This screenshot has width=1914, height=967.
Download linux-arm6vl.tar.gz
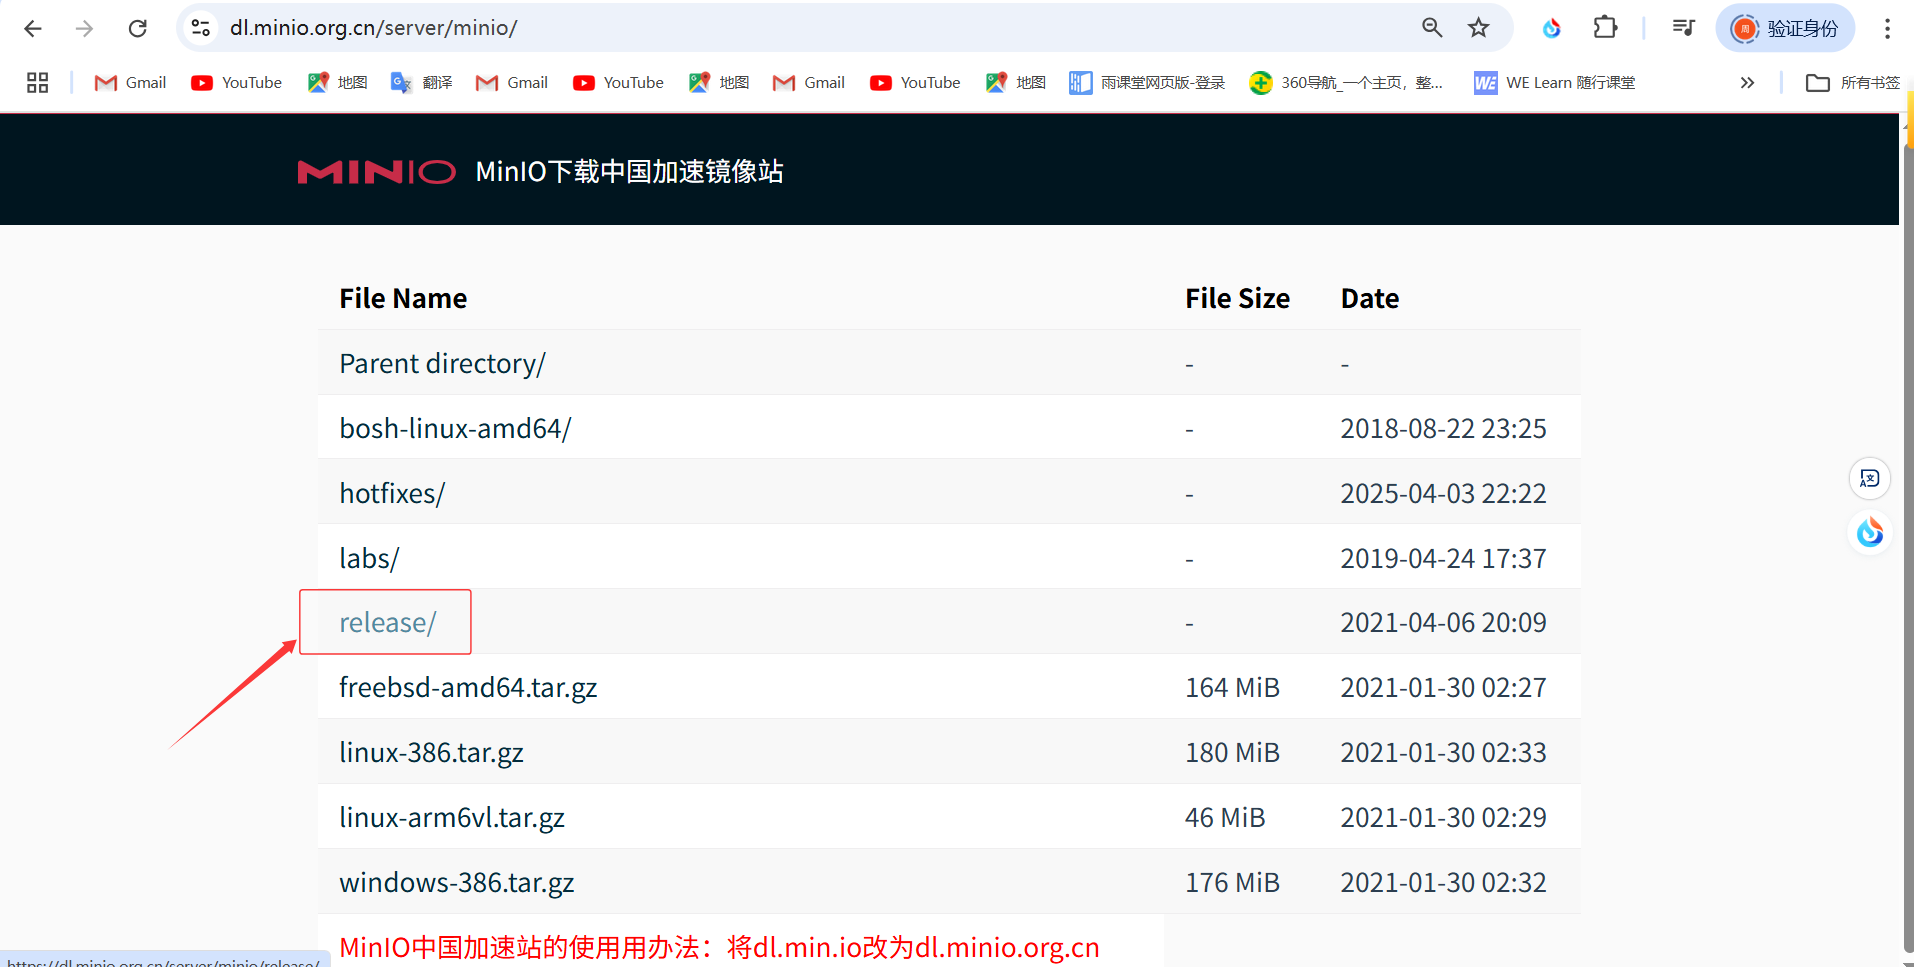coord(452,818)
